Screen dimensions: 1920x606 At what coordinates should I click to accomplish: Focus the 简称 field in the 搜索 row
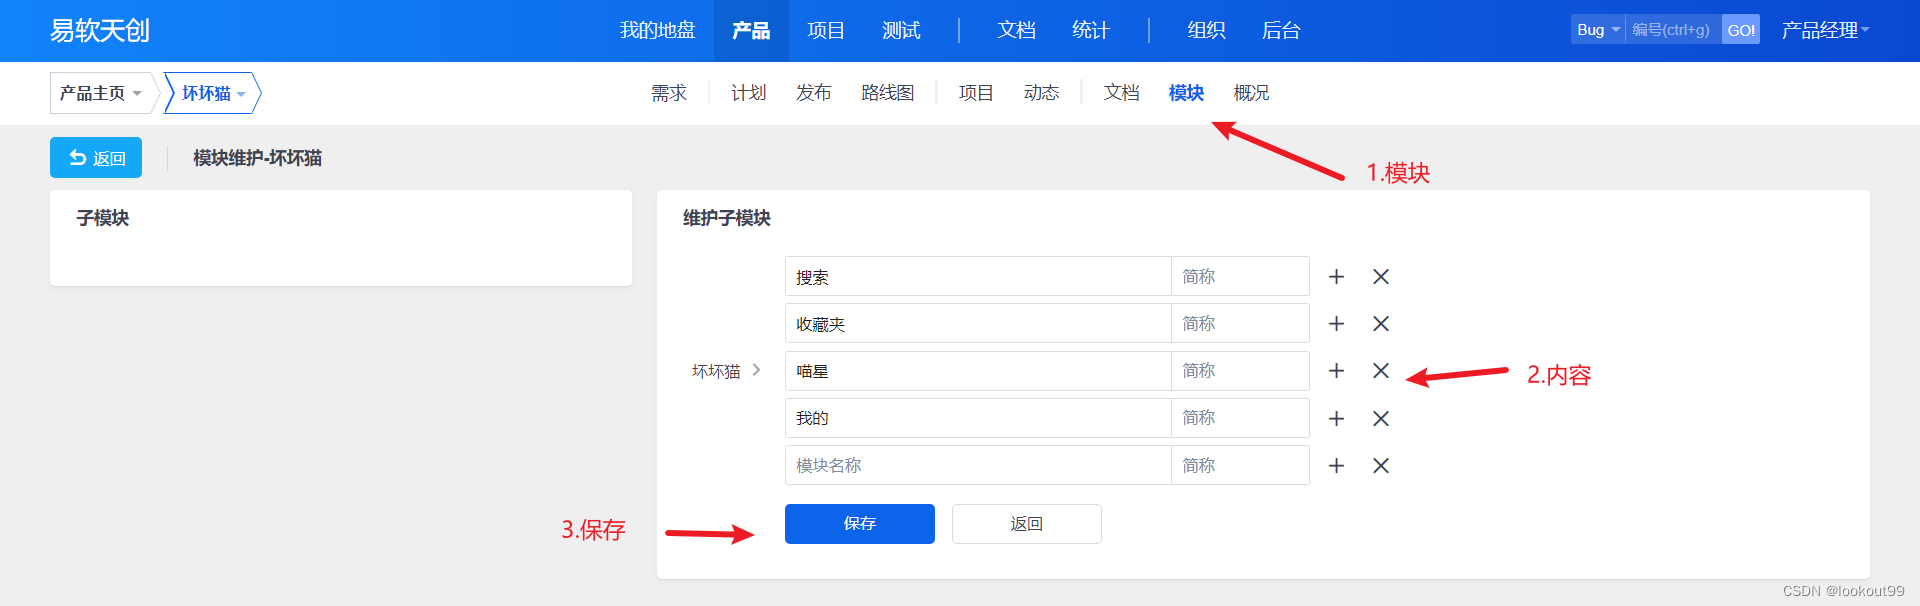click(x=1240, y=276)
